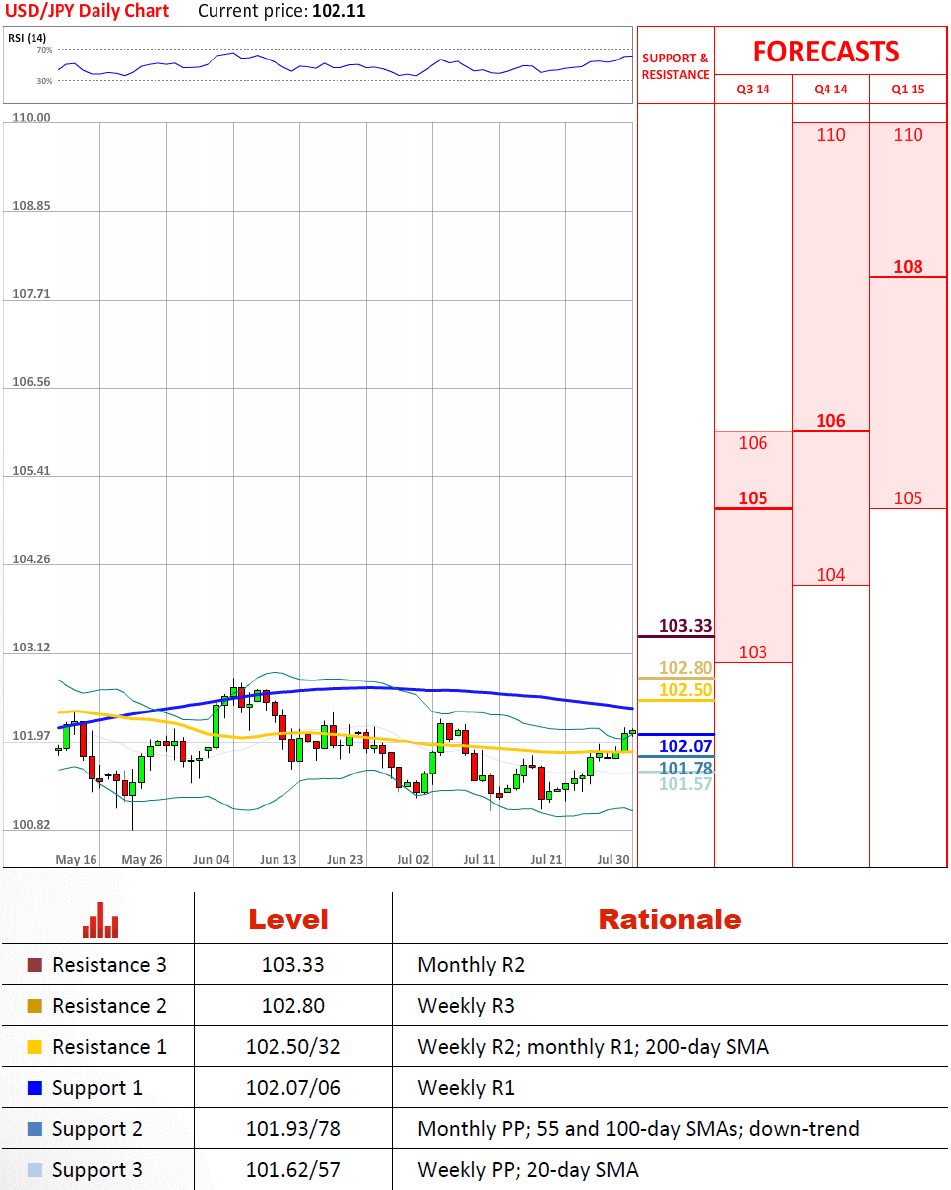Image resolution: width=951 pixels, height=1190 pixels.
Task: Click the 'Jun 04' date axis label
Action: pos(211,859)
